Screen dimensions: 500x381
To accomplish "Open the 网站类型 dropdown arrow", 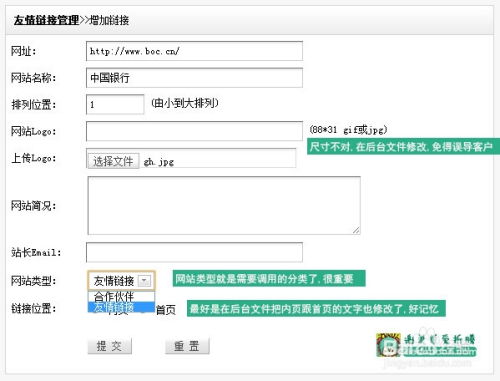I will pyautogui.click(x=145, y=281).
